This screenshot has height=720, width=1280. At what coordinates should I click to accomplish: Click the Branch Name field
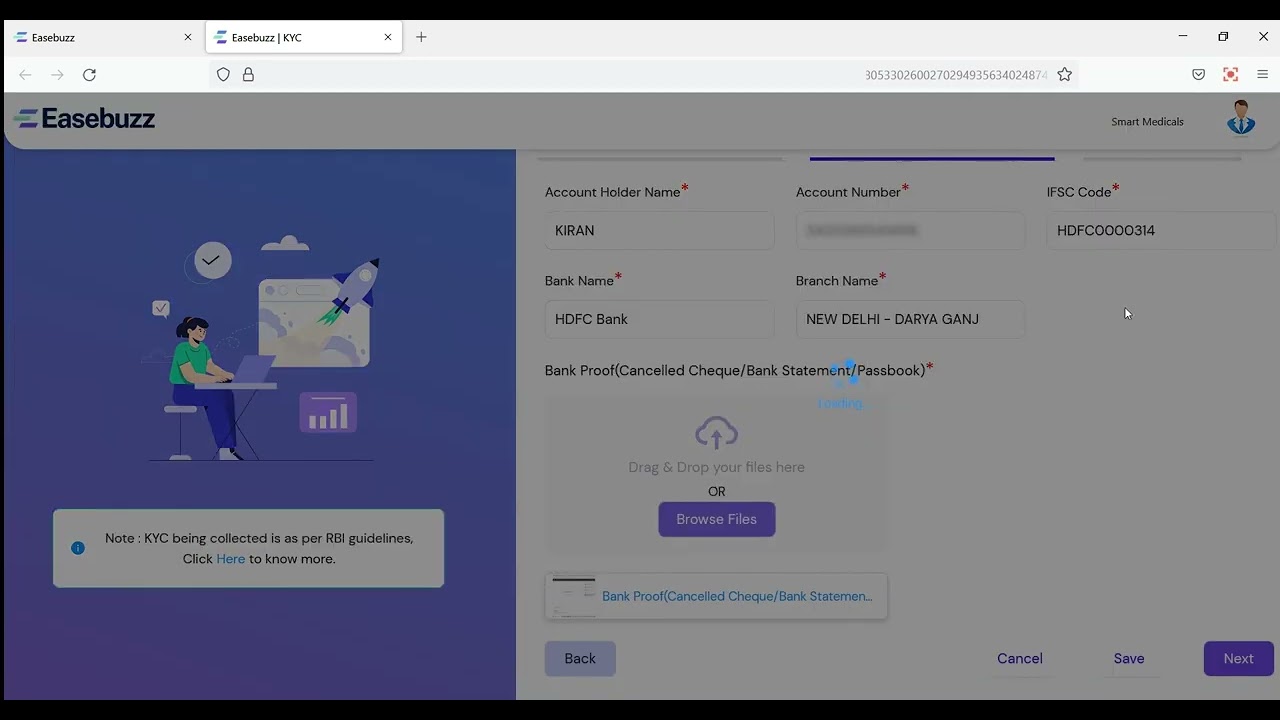click(910, 319)
